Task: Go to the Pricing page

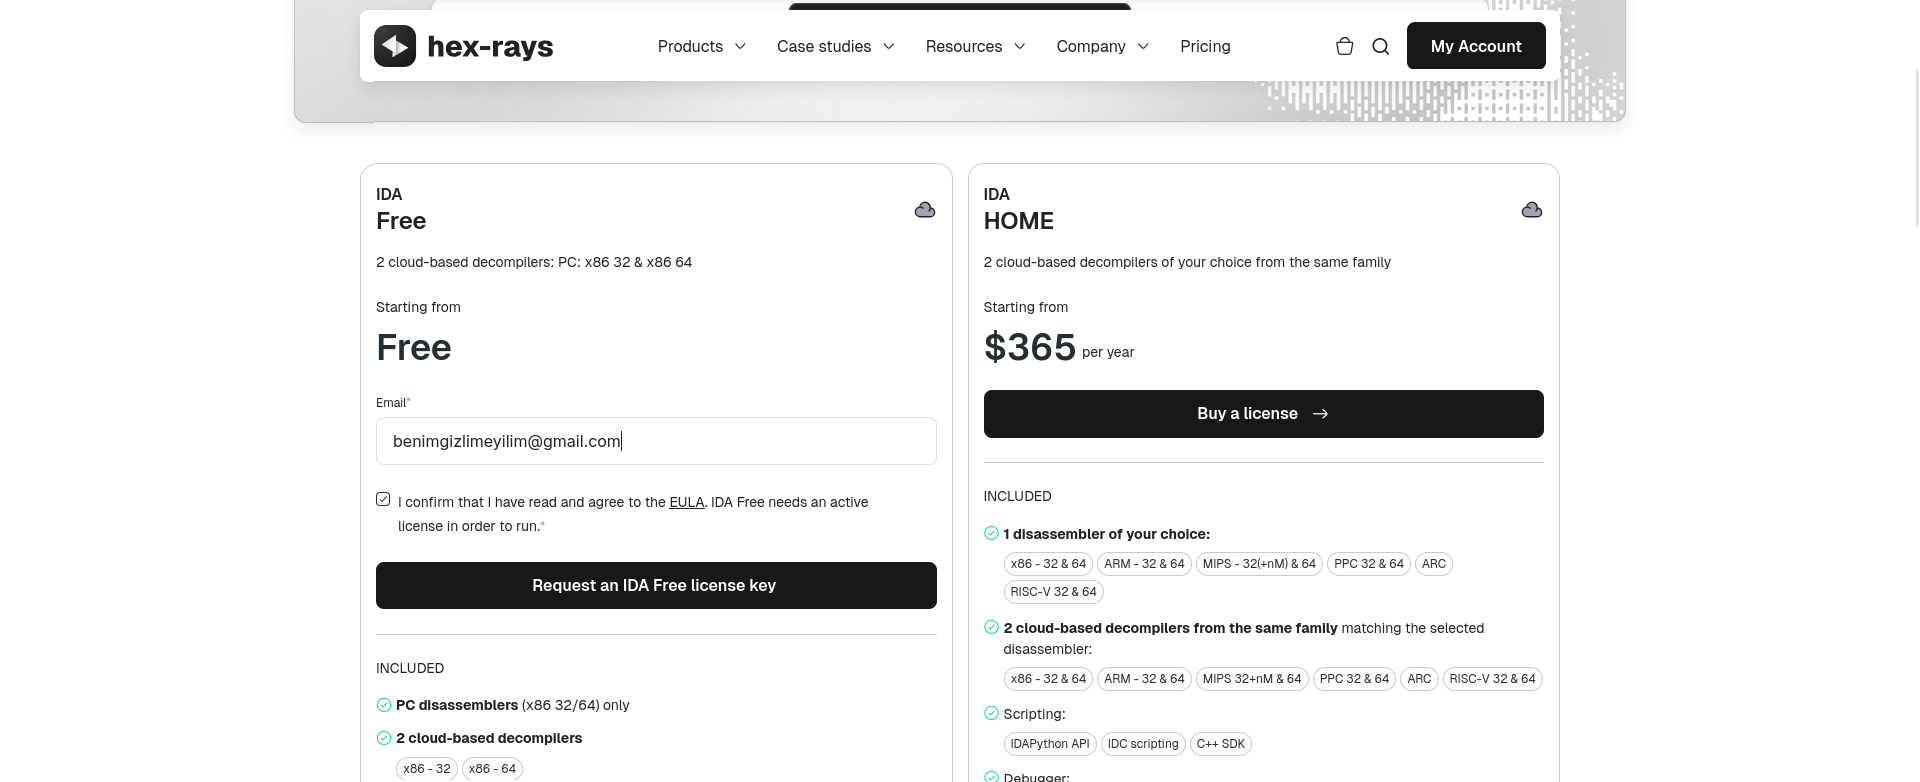Action: [1205, 46]
